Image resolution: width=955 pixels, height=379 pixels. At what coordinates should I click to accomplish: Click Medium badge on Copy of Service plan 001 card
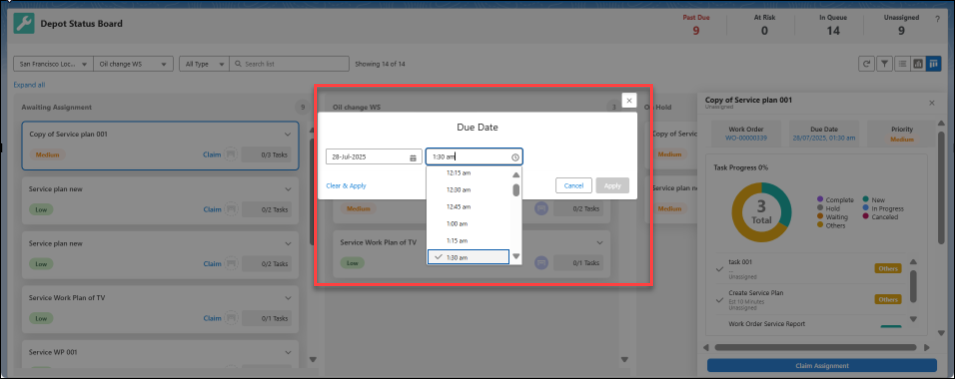pyautogui.click(x=47, y=155)
